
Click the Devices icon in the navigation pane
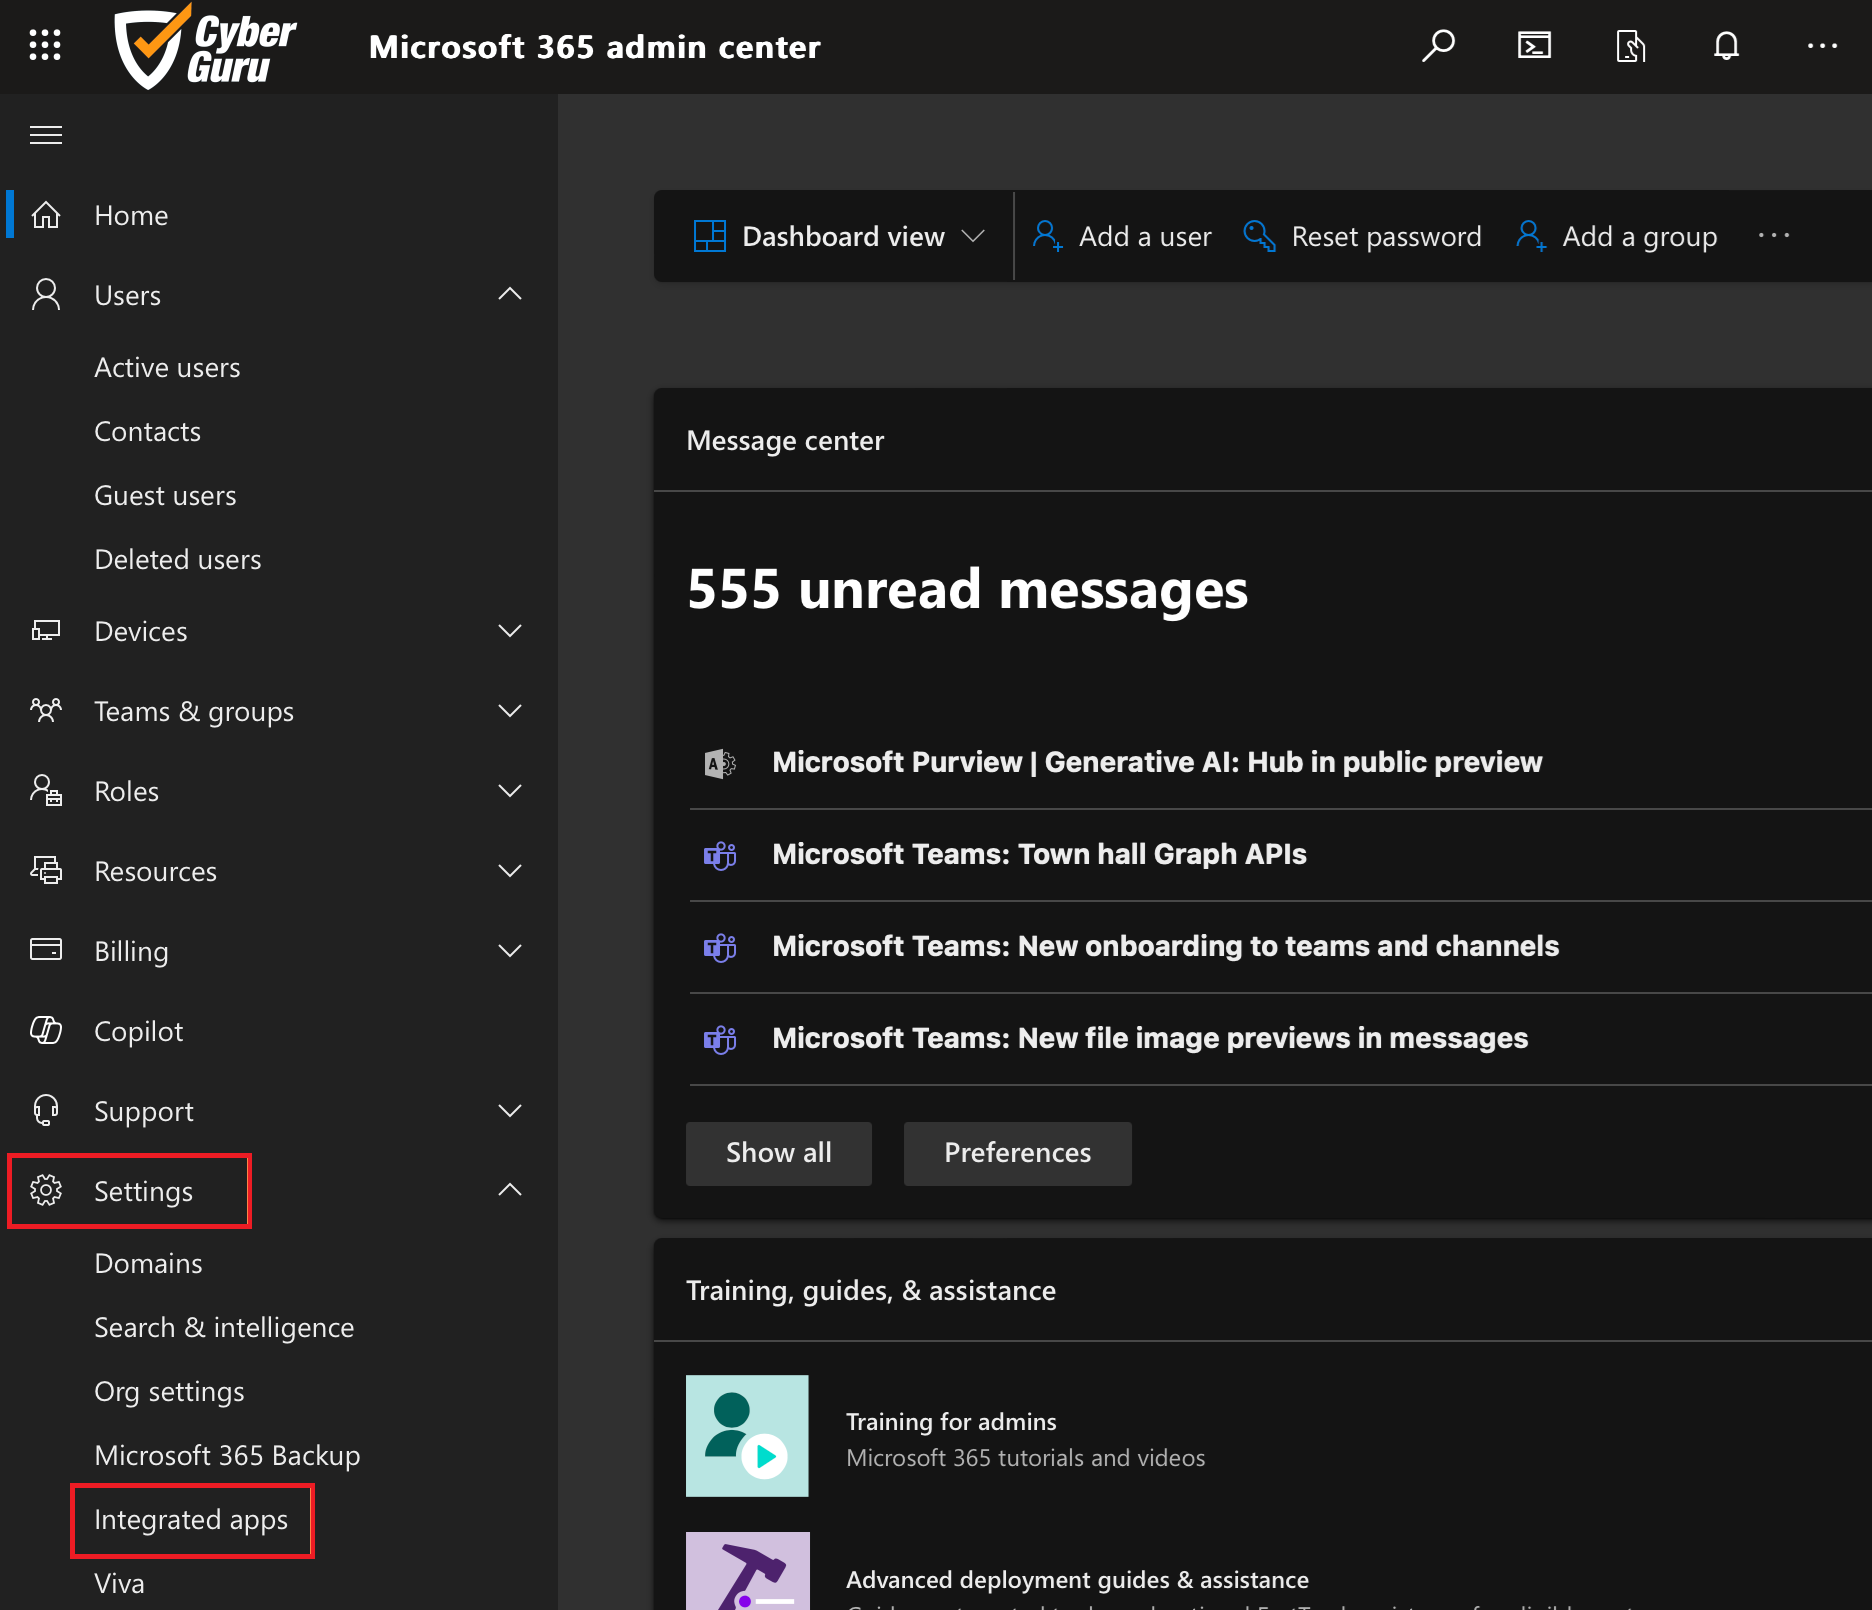(x=46, y=630)
